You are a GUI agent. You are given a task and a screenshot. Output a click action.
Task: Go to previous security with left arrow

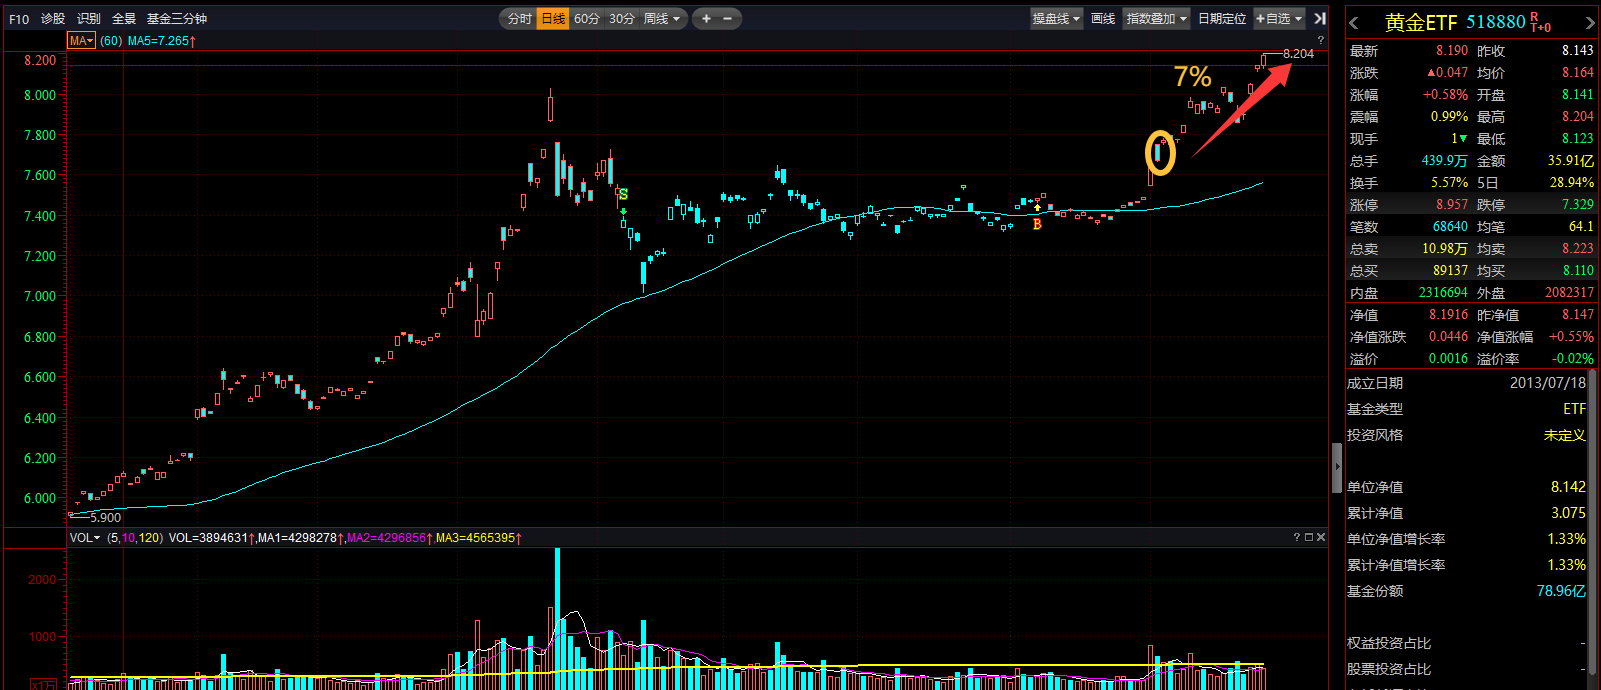(1353, 23)
